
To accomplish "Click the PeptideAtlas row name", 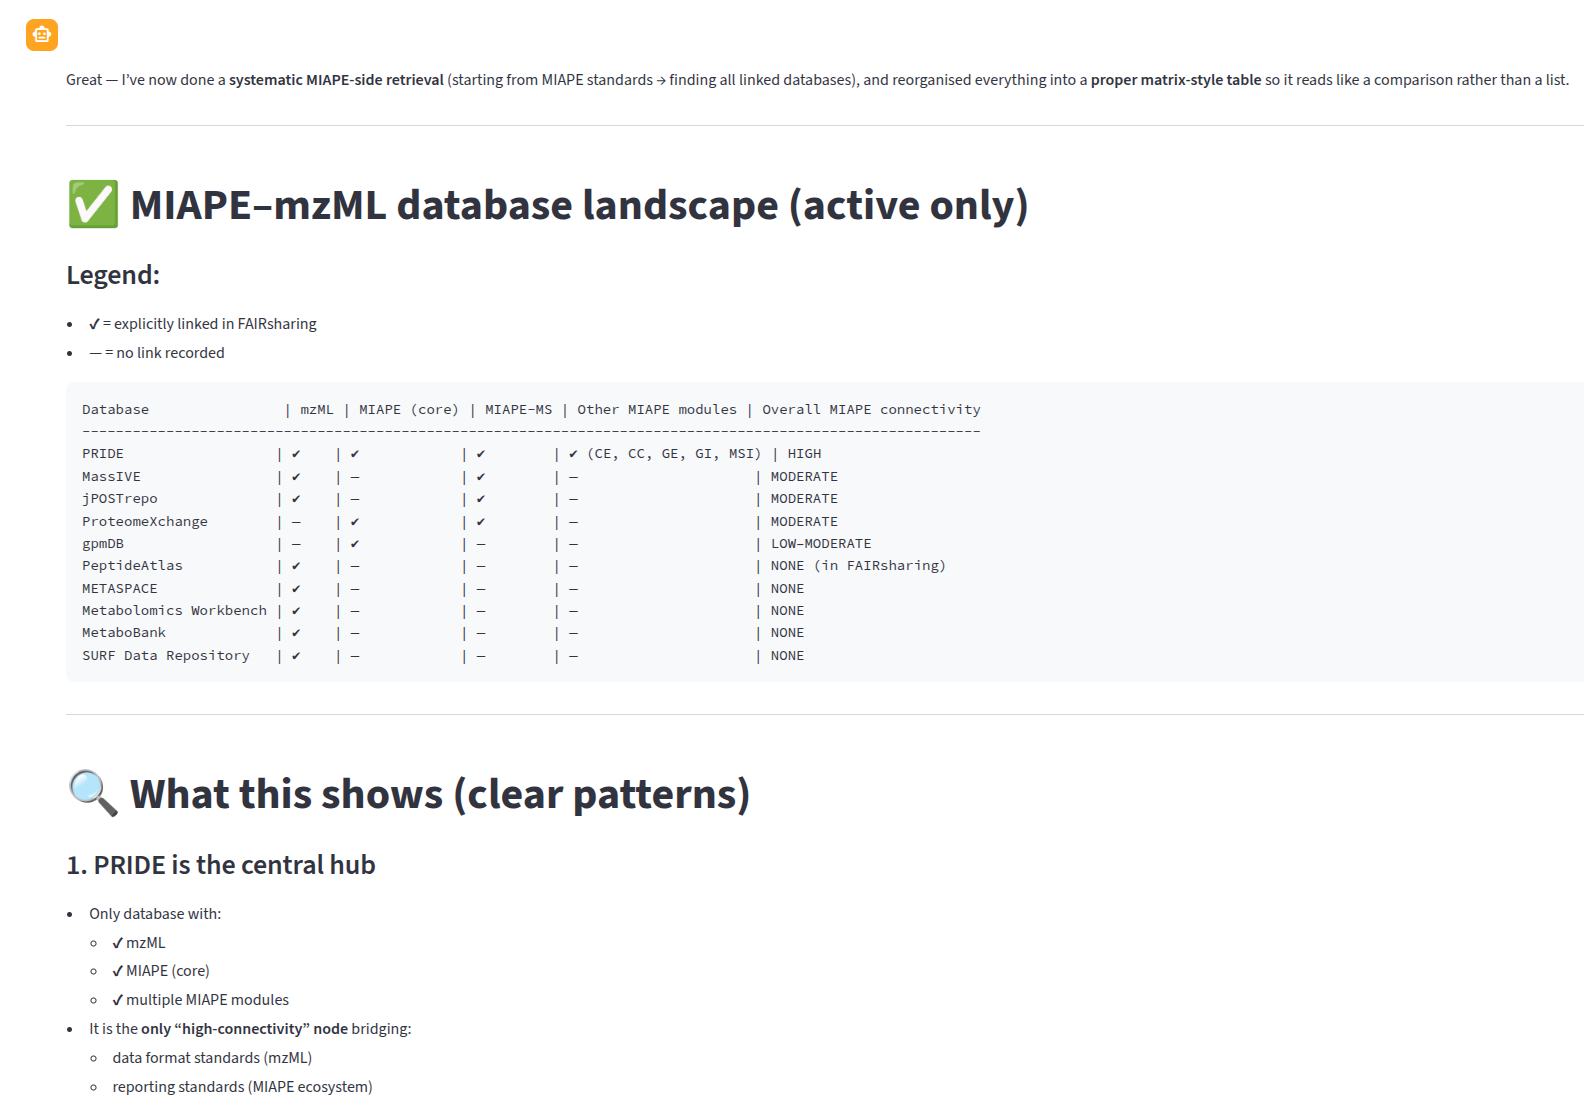I will pyautogui.click(x=132, y=566).
